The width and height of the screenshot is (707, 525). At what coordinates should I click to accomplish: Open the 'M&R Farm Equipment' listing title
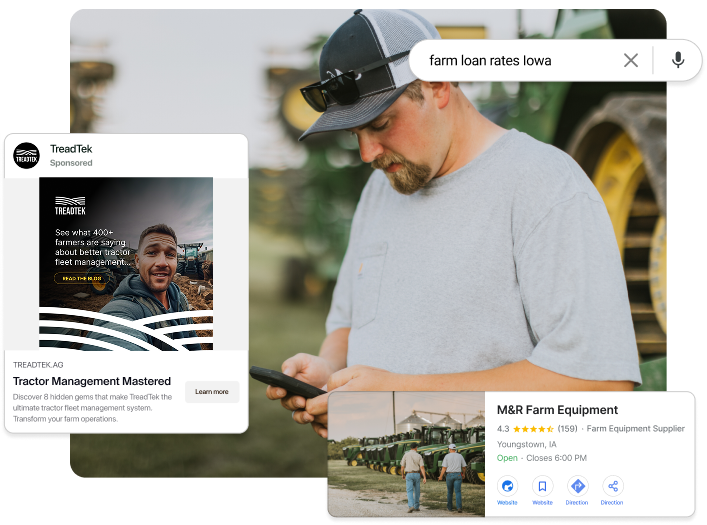(557, 410)
